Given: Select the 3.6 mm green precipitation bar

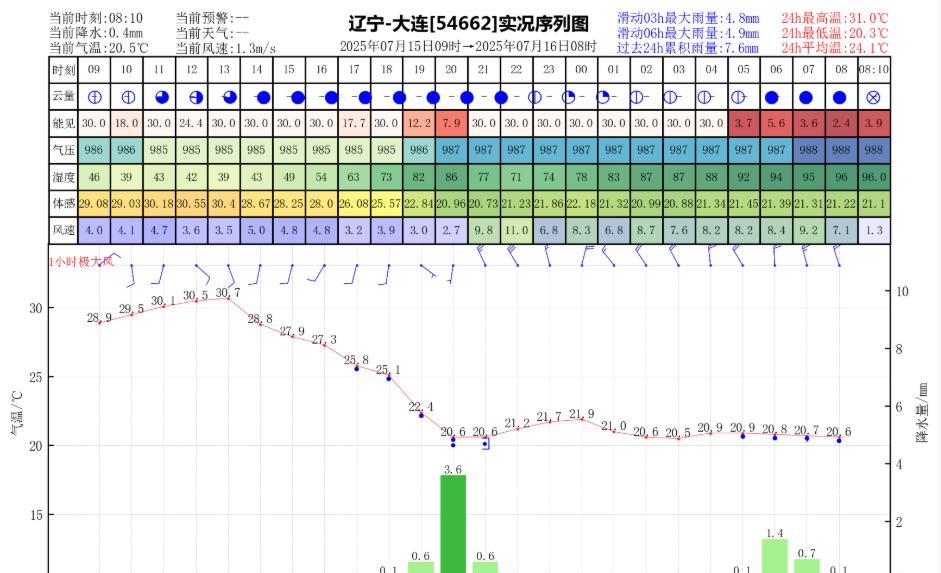Looking at the screenshot, I should (453, 524).
